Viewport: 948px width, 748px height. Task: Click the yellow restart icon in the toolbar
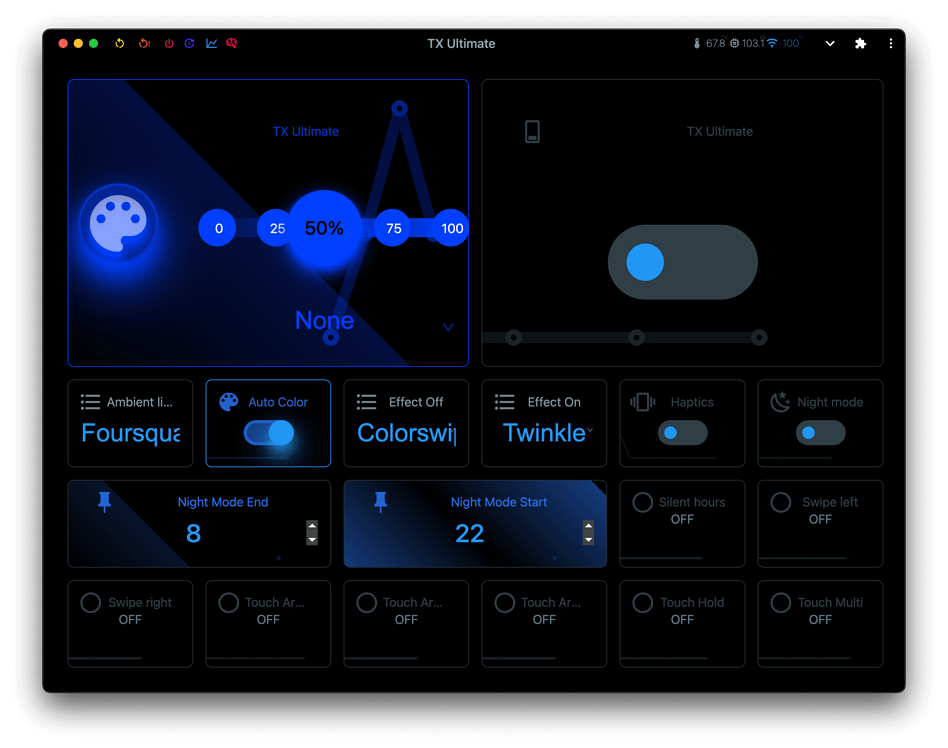pos(120,43)
